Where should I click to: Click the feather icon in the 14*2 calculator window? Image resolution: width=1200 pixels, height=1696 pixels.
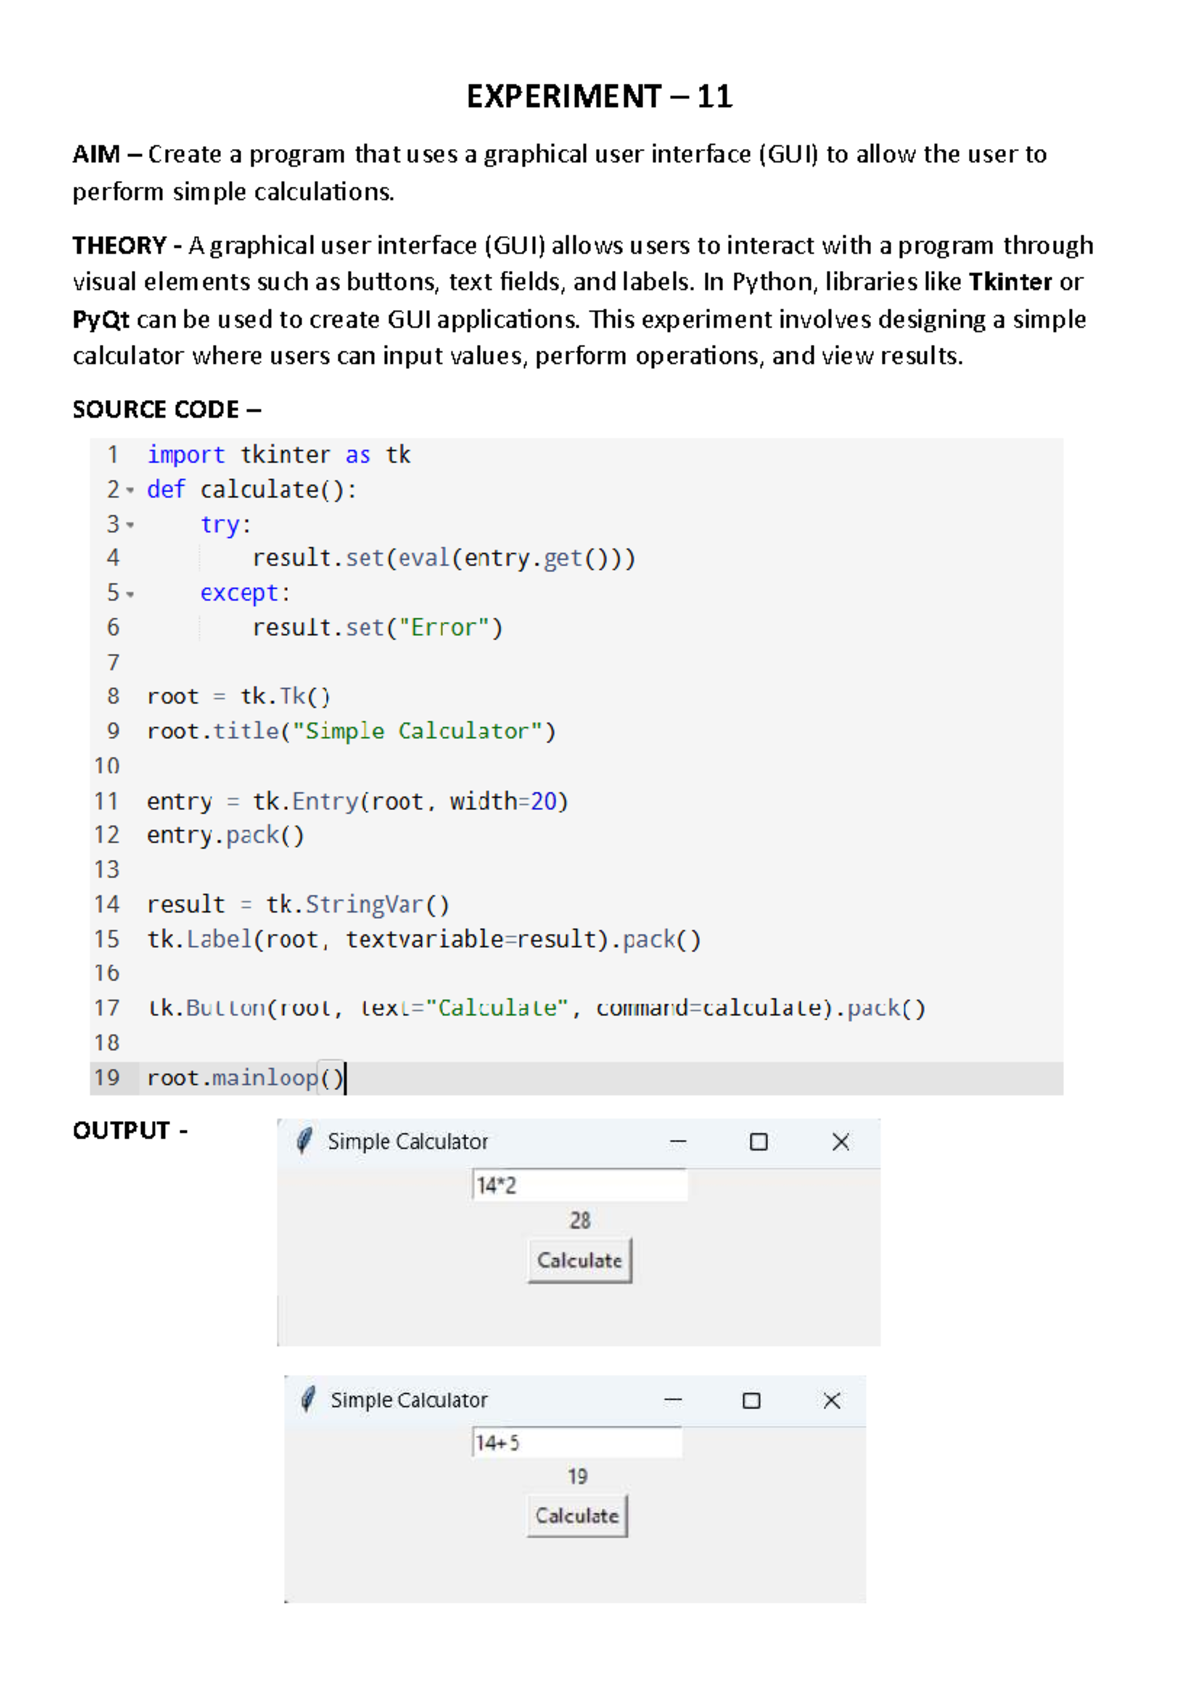click(305, 1141)
